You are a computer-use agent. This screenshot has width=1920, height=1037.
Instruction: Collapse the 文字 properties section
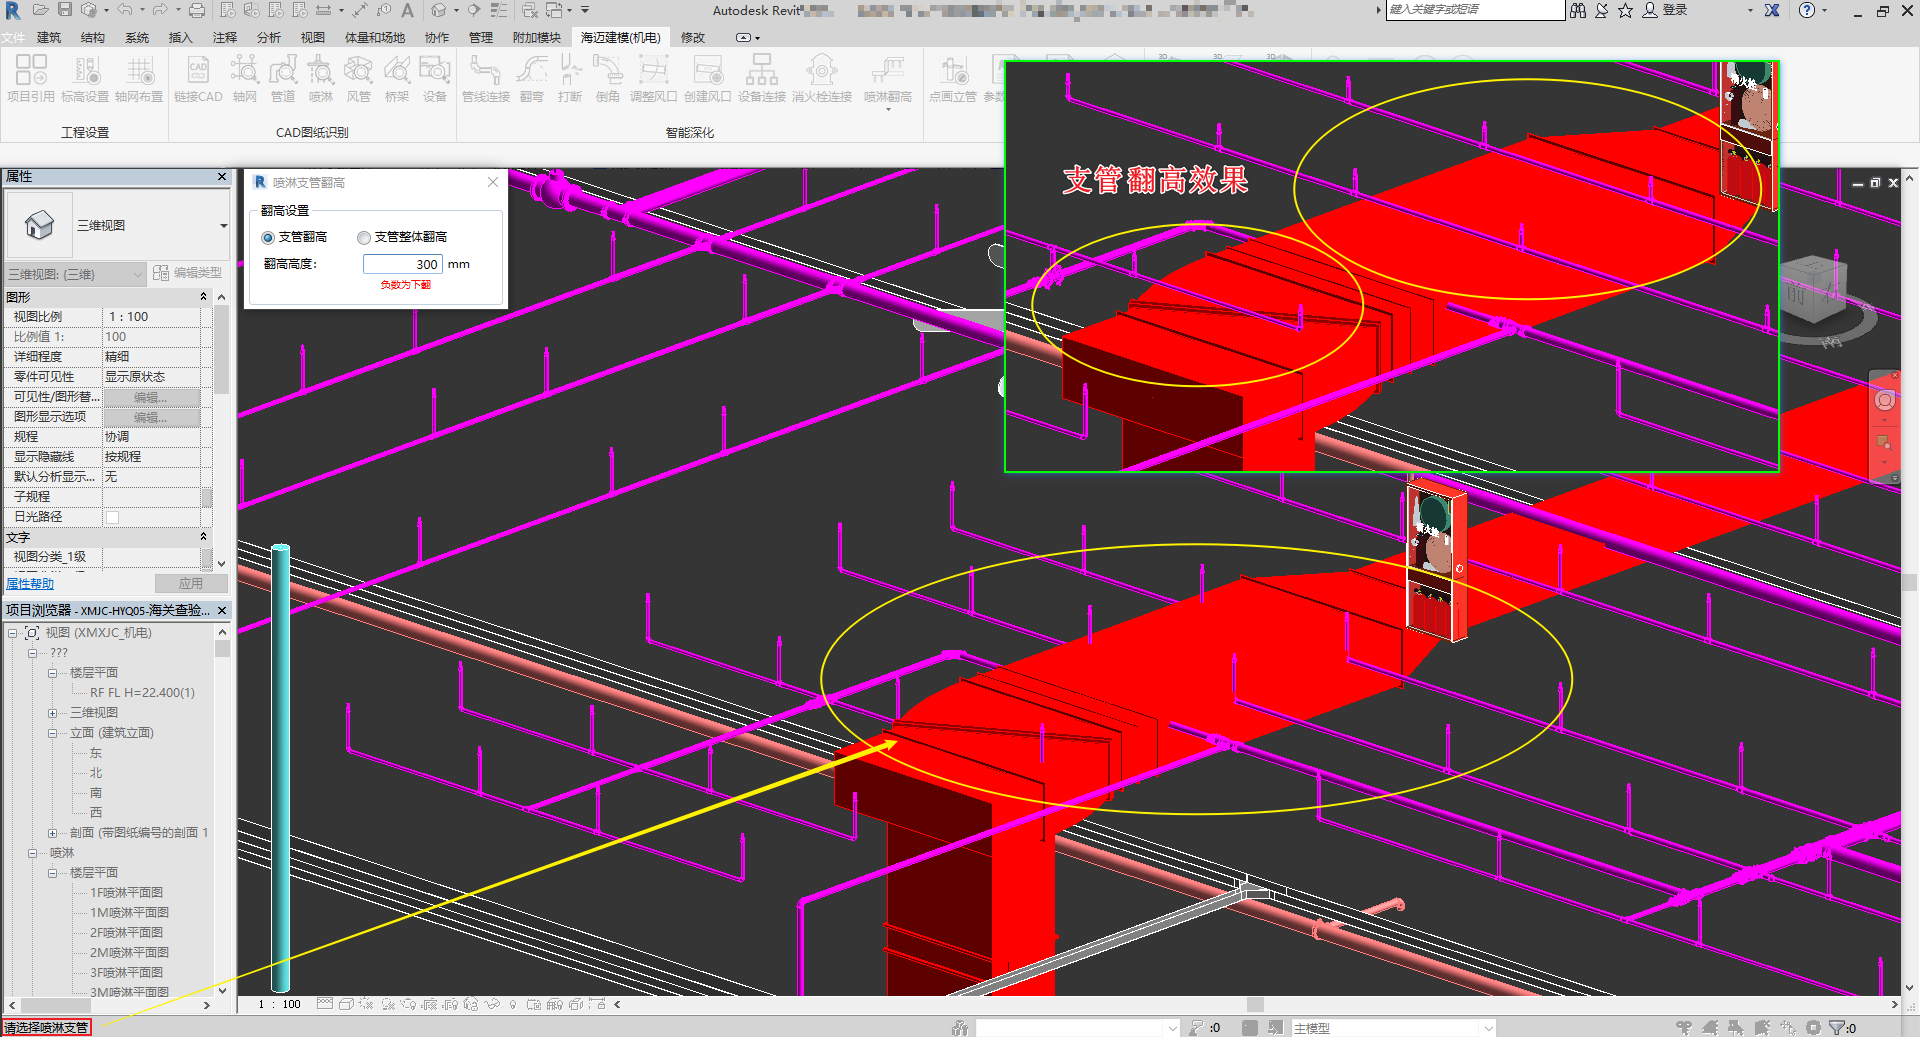pyautogui.click(x=204, y=537)
